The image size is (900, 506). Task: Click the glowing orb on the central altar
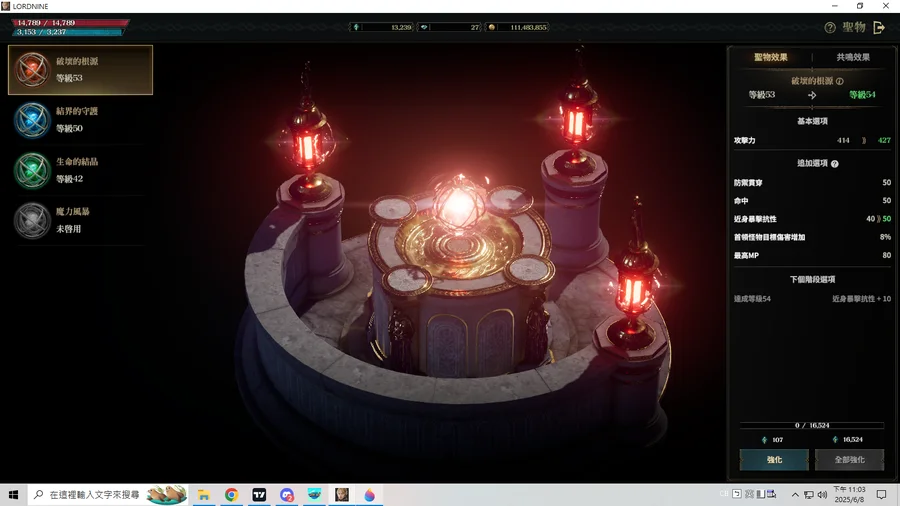459,204
